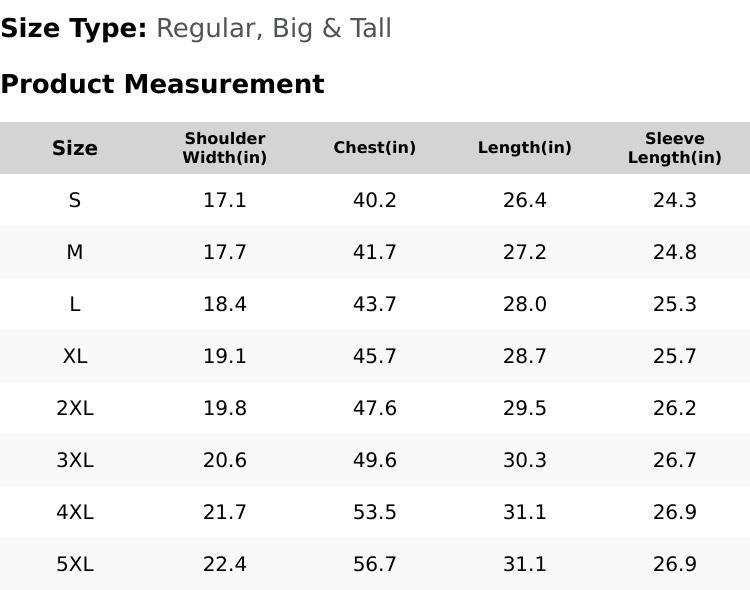This screenshot has height=590, width=750.
Task: Click the Shoulder Width(in) column header
Action: 225,148
